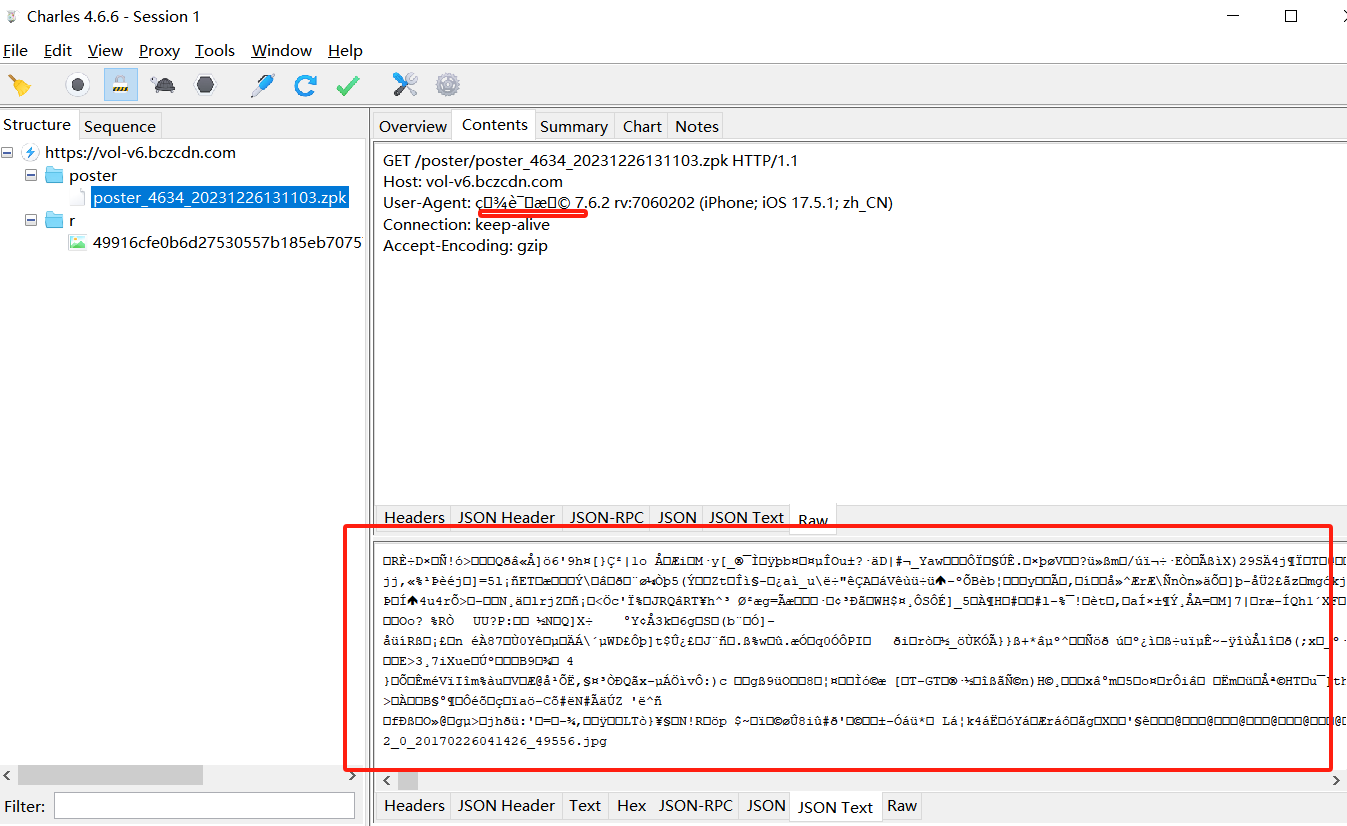The width and height of the screenshot is (1347, 826).
Task: Select response pane JSON Header tab
Action: coord(506,805)
